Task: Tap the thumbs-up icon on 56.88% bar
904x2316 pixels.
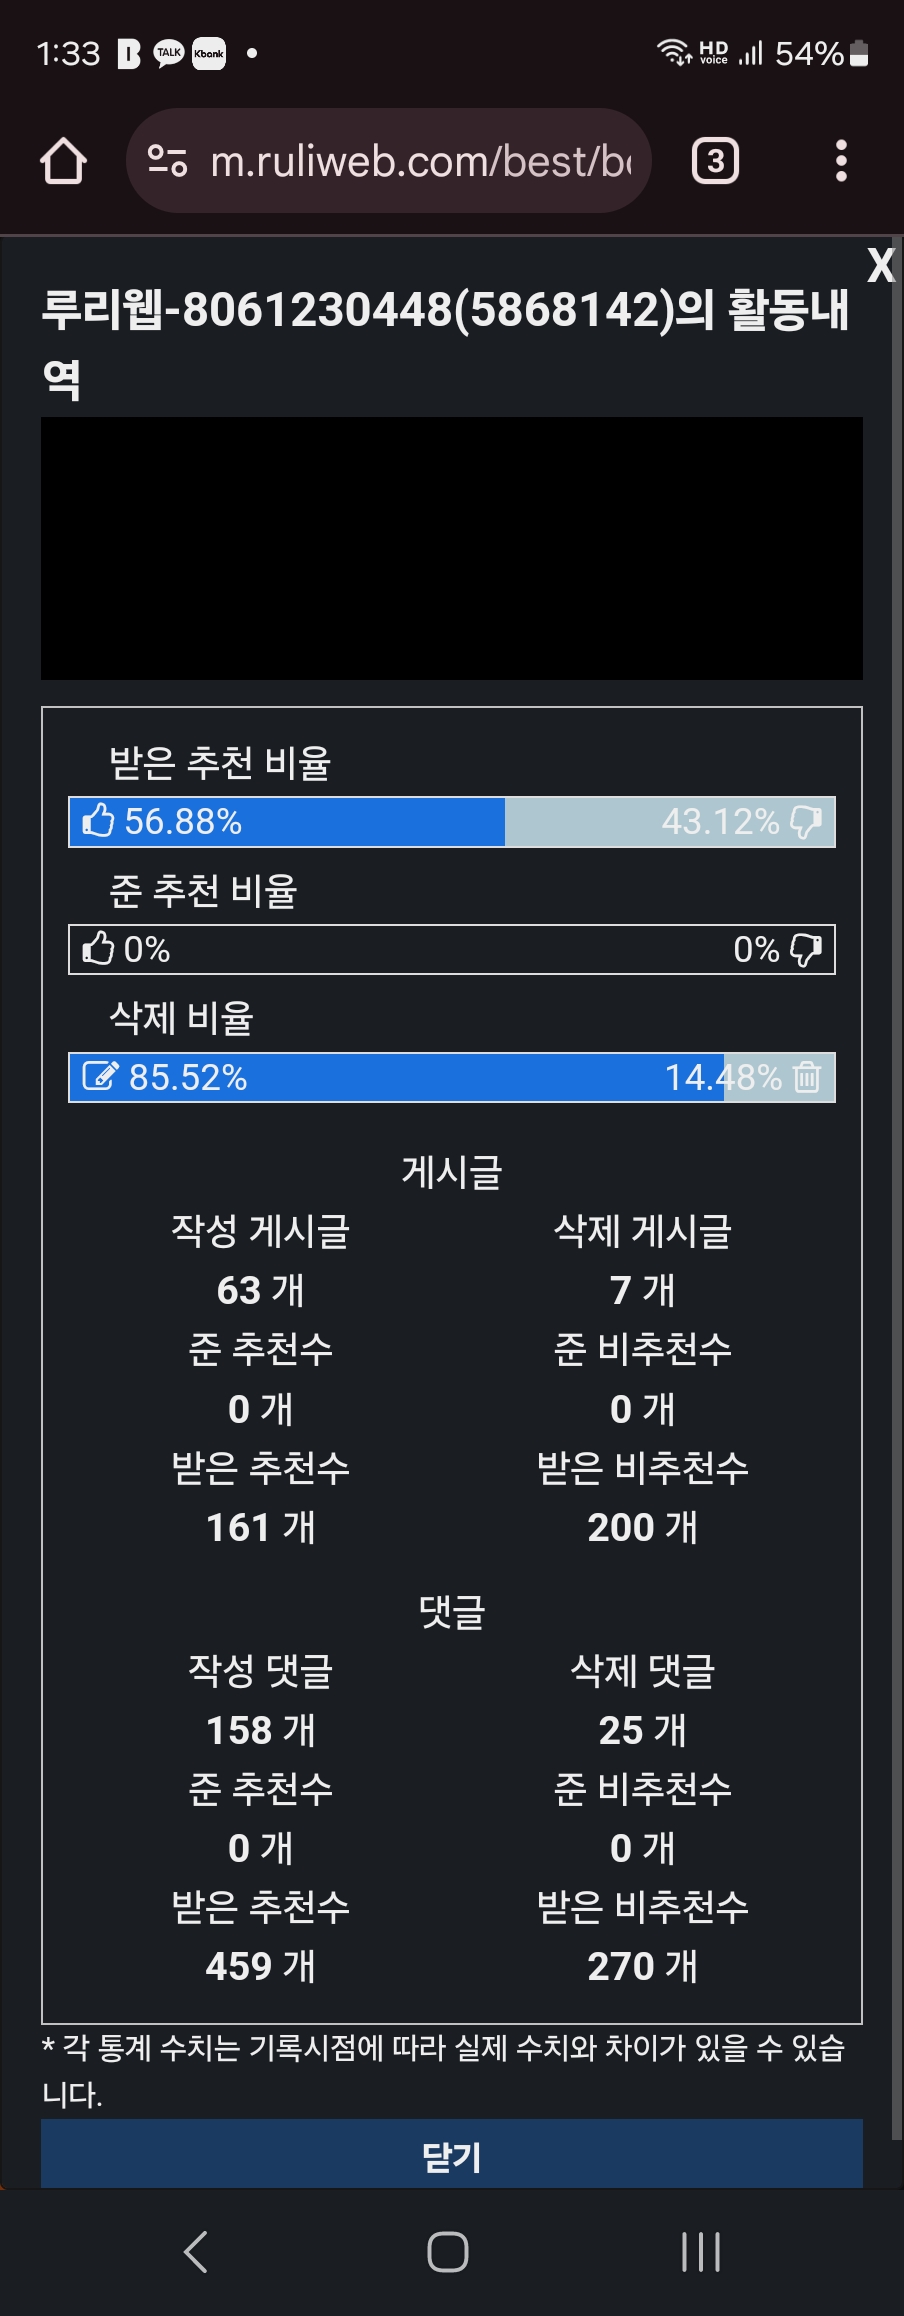Action: coord(98,821)
